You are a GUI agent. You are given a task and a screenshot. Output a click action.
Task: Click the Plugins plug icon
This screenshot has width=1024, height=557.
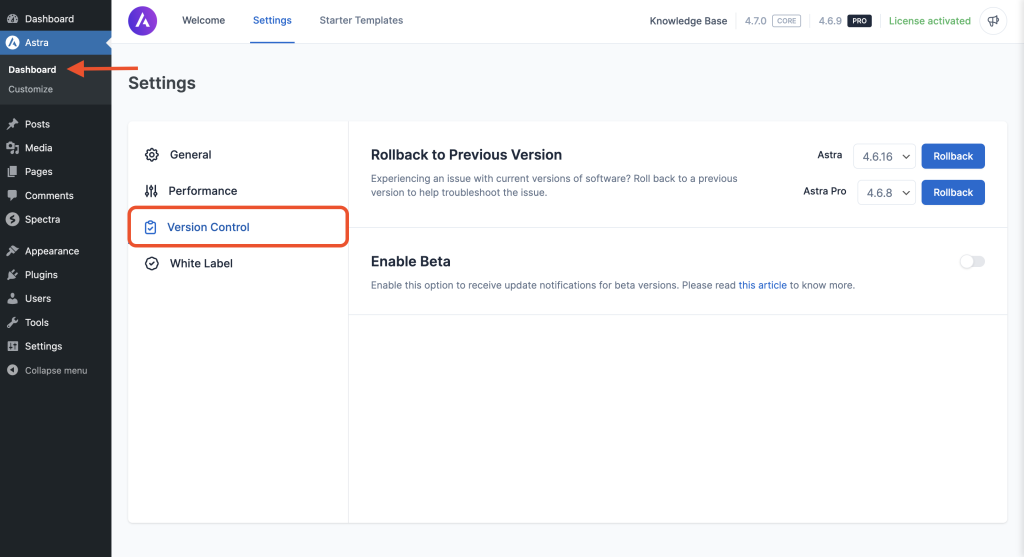tap(12, 275)
